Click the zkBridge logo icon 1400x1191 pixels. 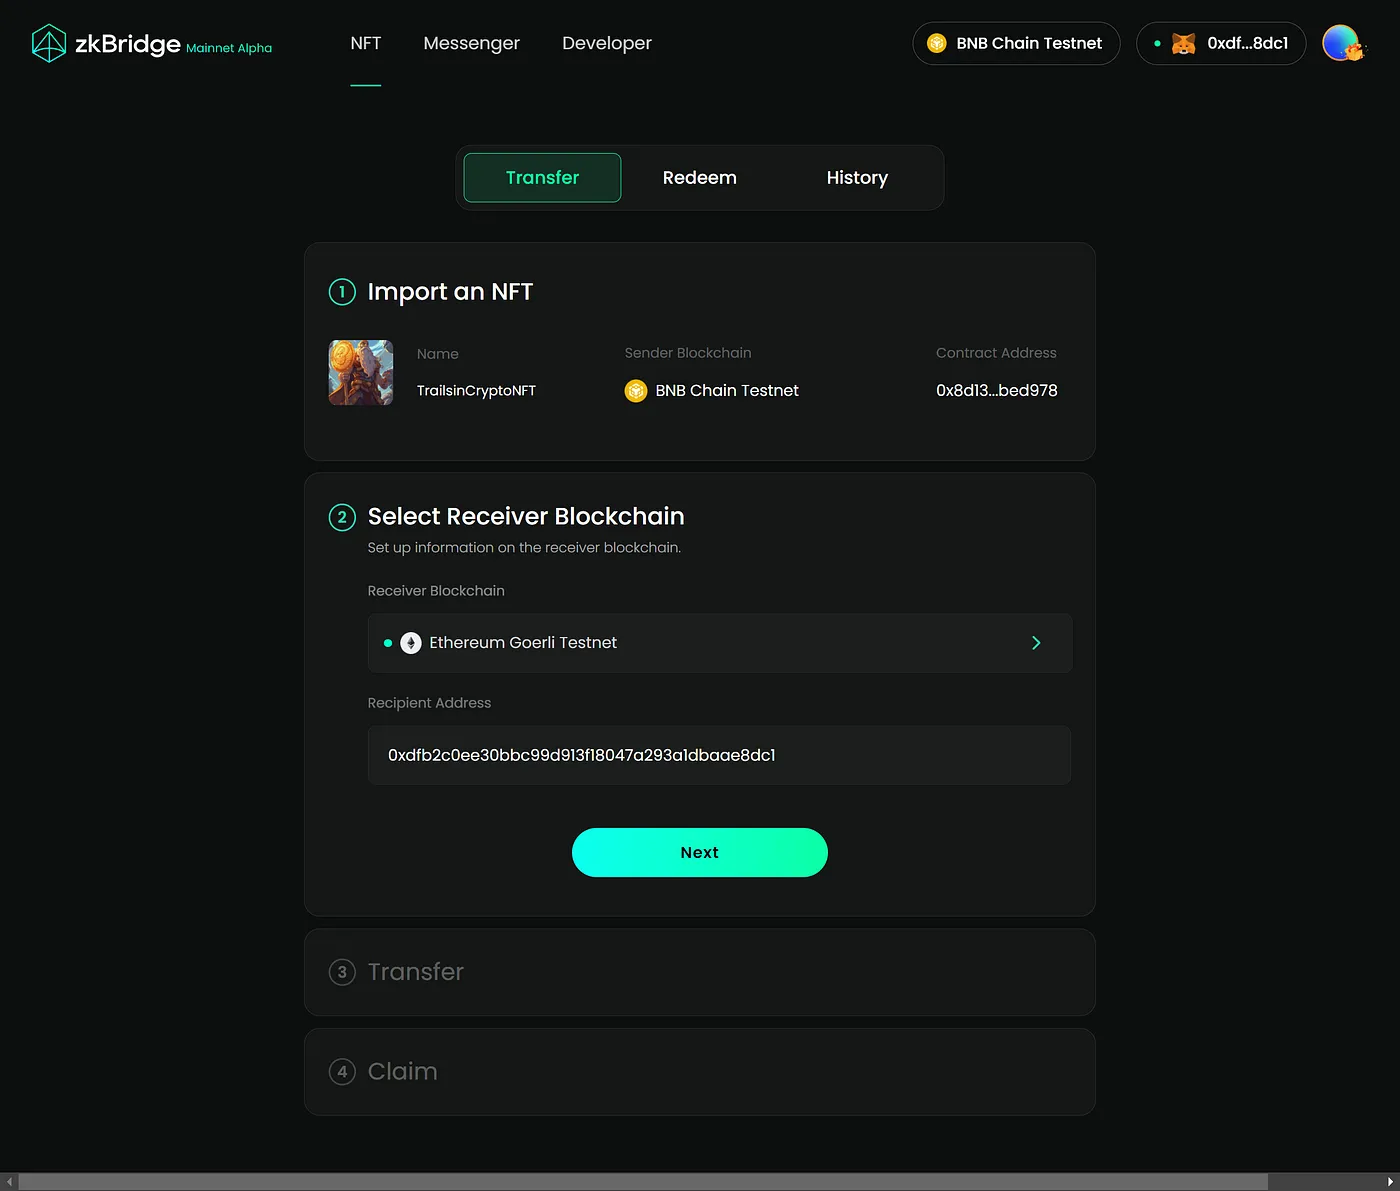coord(49,44)
